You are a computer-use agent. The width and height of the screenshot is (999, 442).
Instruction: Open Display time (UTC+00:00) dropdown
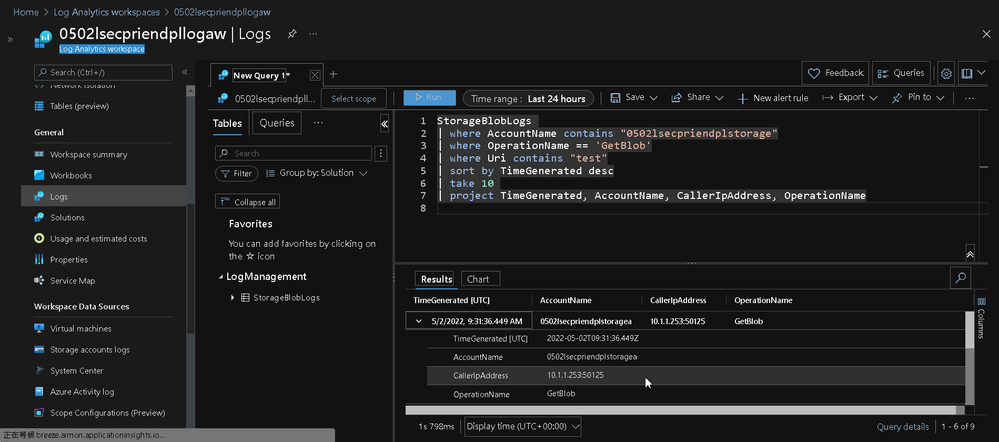[522, 426]
